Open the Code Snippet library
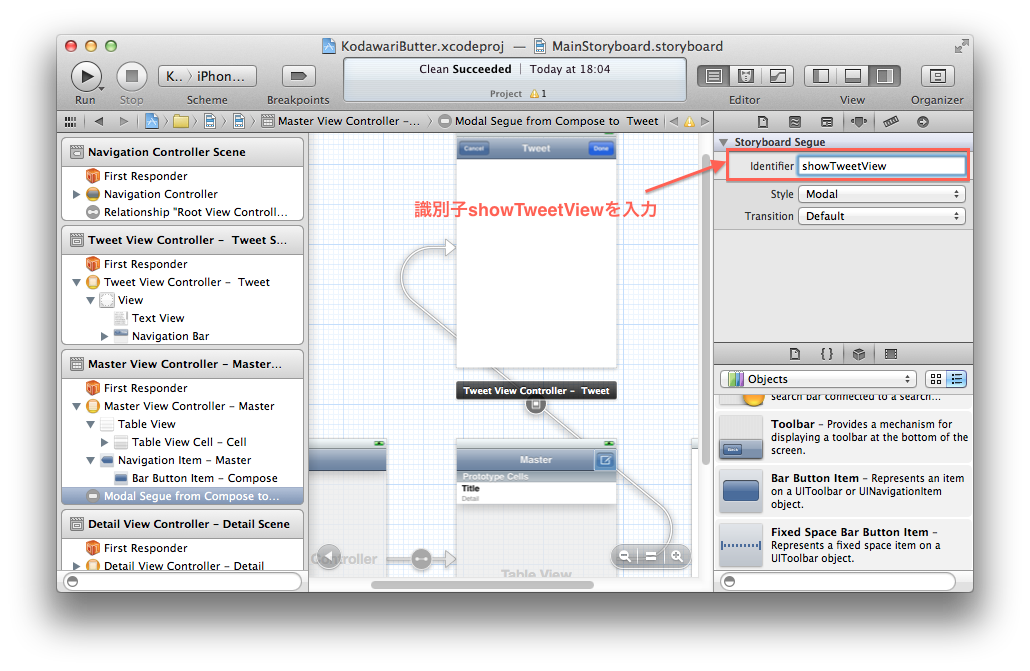 point(827,354)
